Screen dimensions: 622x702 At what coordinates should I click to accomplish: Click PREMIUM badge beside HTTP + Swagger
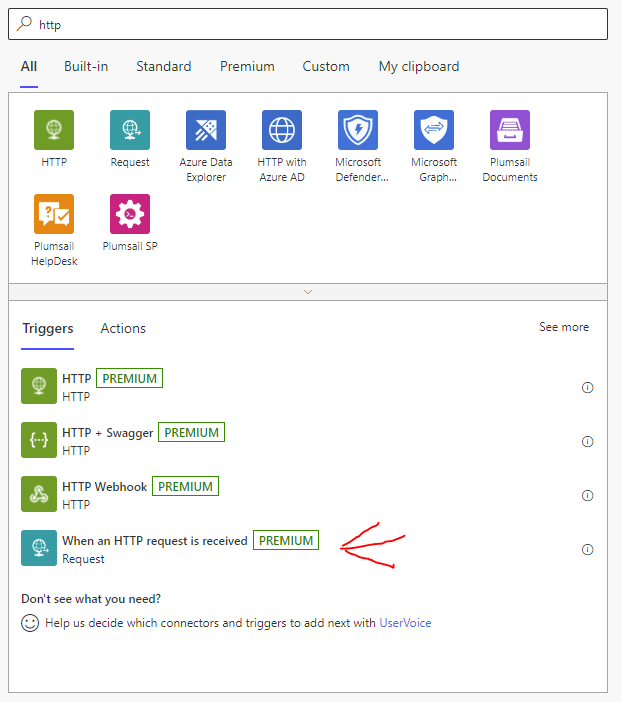pos(191,432)
